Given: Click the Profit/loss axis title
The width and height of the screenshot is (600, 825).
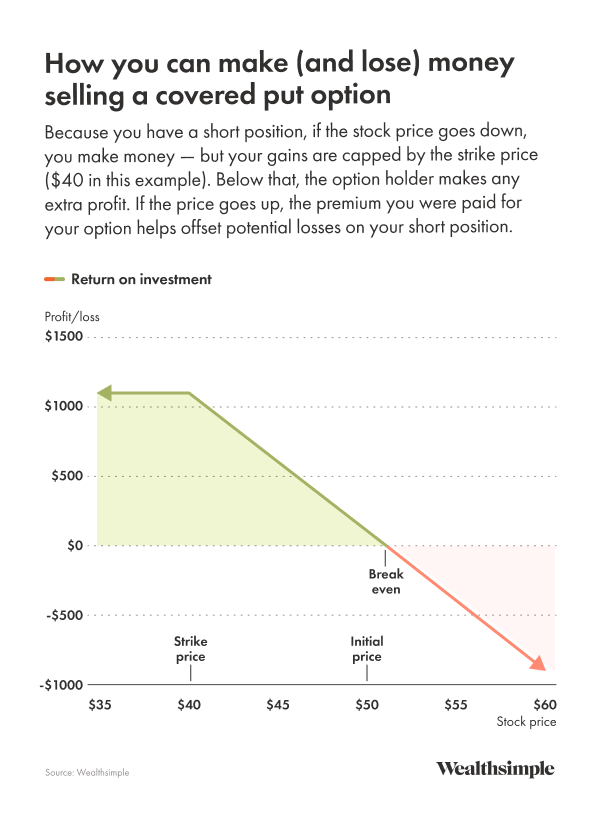Looking at the screenshot, I should [x=72, y=317].
